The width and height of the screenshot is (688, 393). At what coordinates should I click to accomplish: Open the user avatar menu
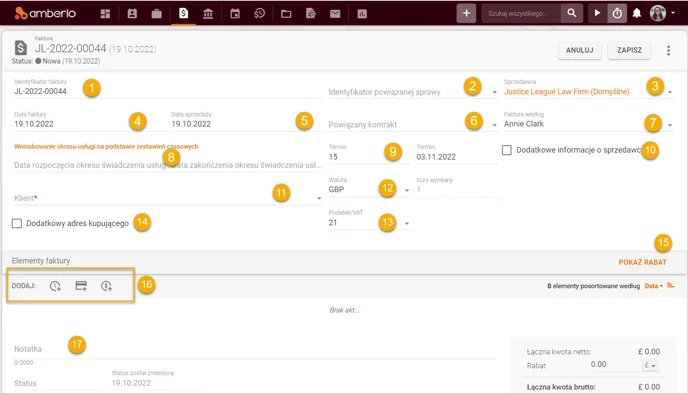662,13
